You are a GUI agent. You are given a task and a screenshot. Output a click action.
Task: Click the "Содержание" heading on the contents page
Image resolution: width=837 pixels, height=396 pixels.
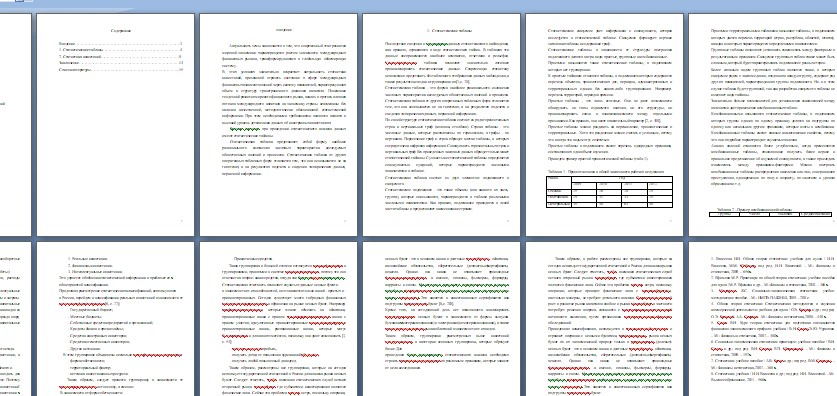pyautogui.click(x=121, y=31)
